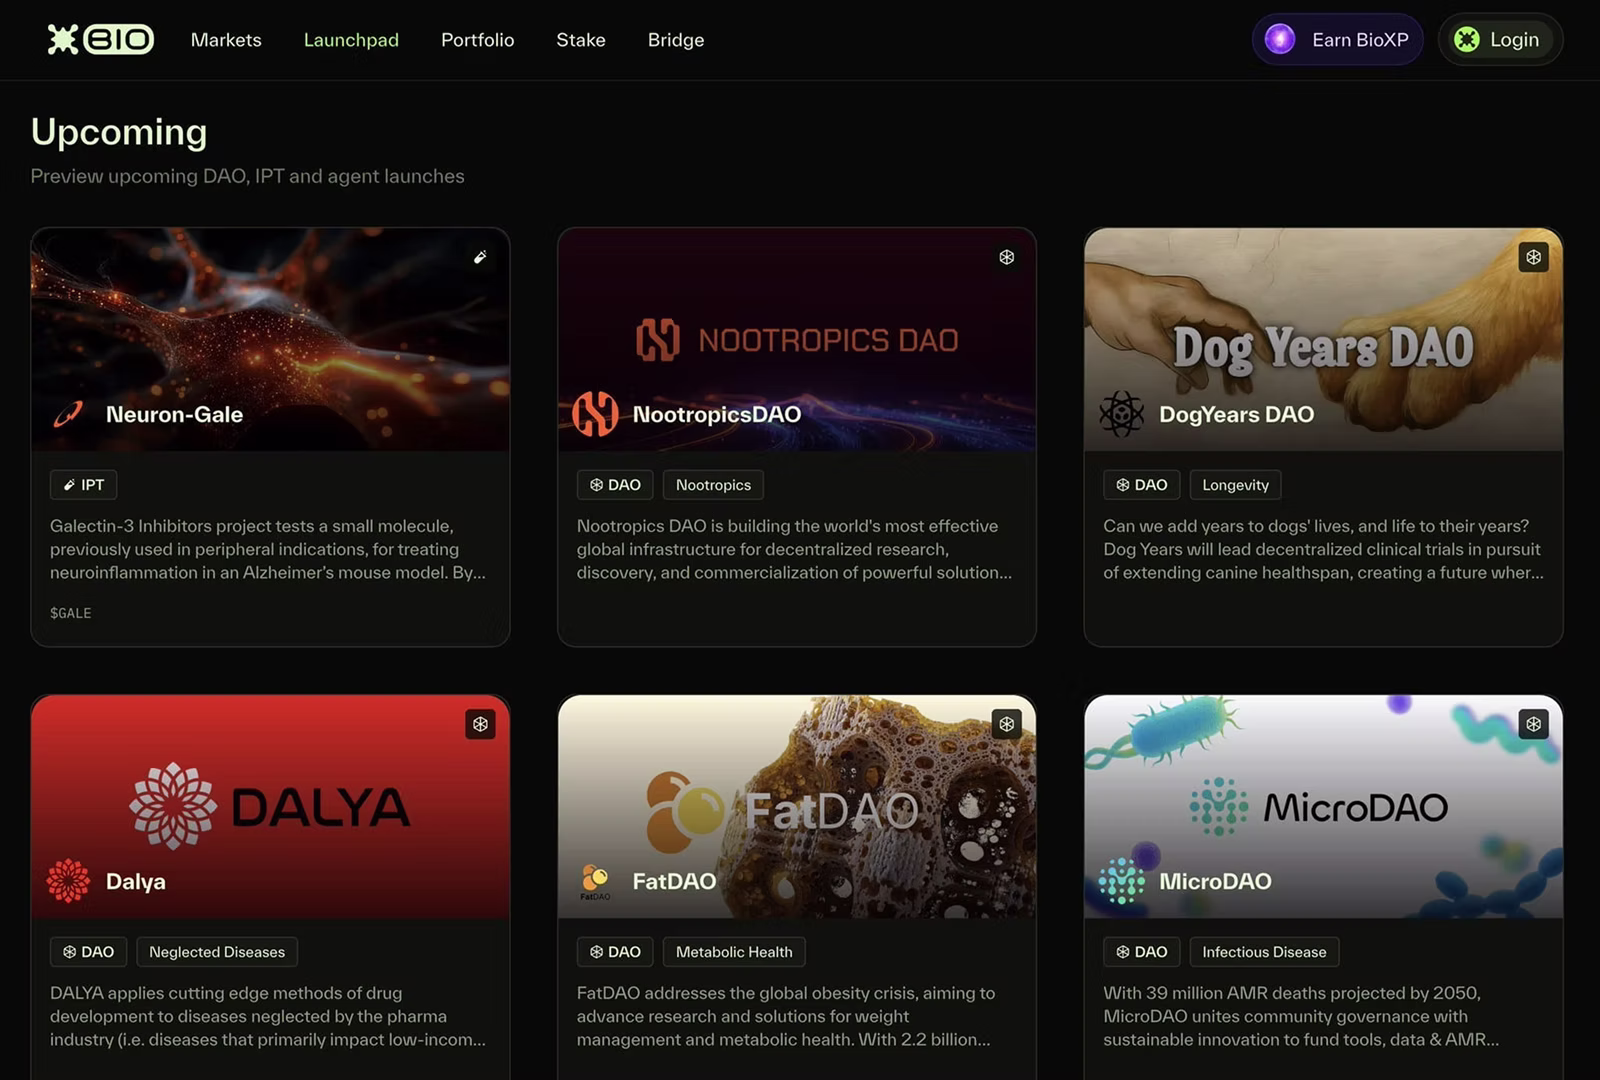Click the NootropicsDAO round orange logo

(595, 414)
